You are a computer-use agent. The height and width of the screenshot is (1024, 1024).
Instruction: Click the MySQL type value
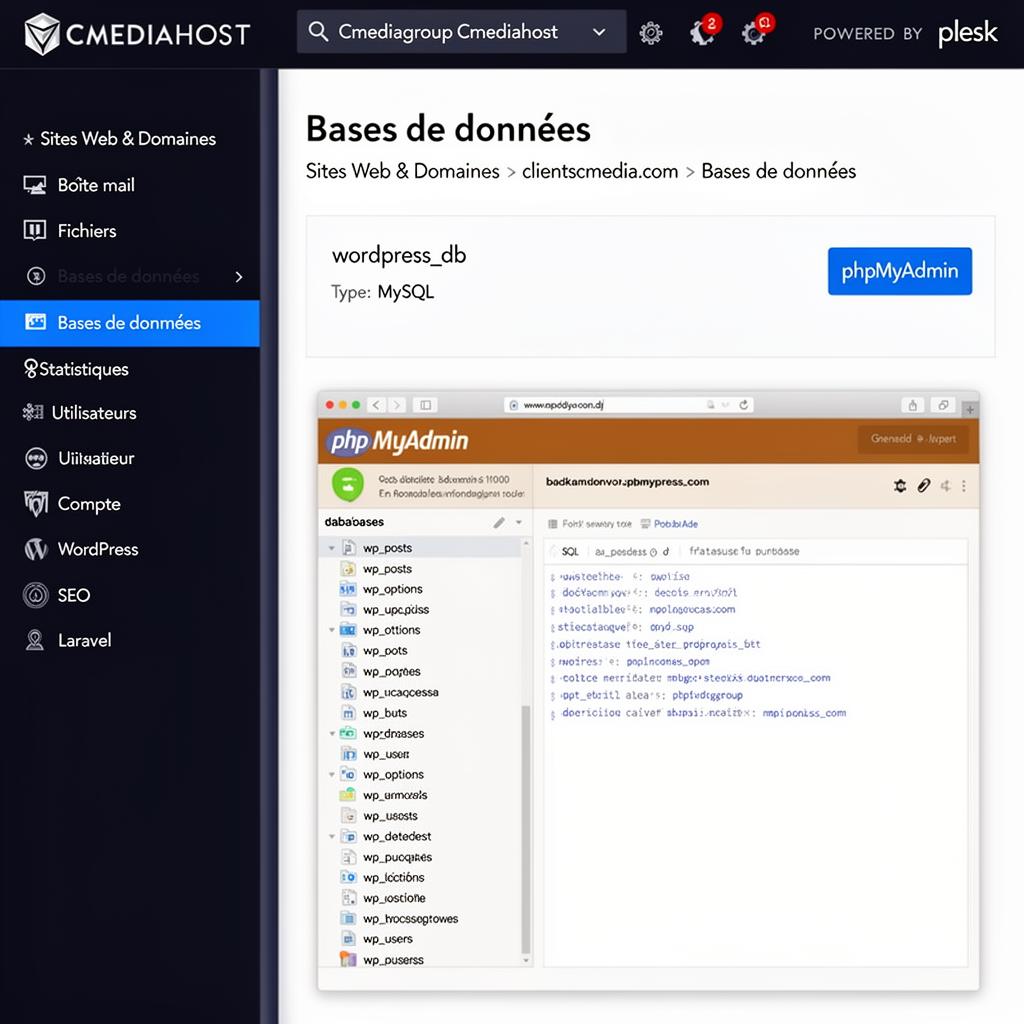406,292
